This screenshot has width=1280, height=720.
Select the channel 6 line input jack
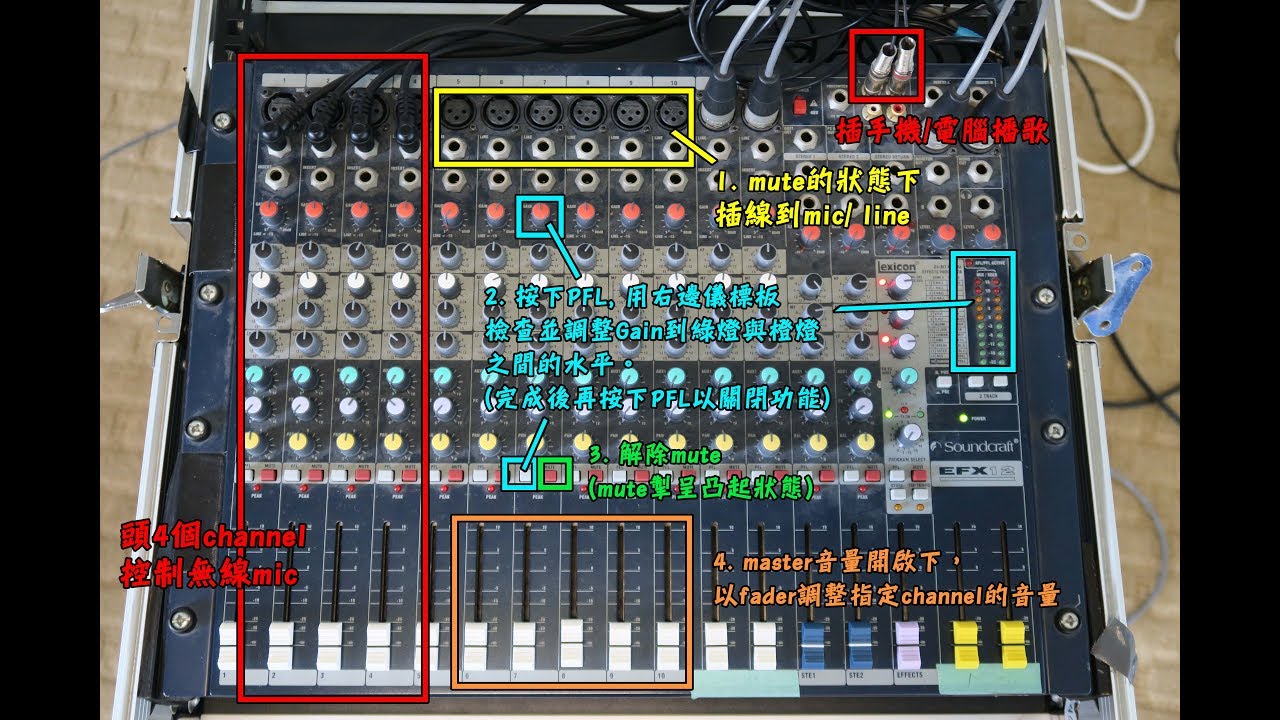pyautogui.click(x=500, y=150)
